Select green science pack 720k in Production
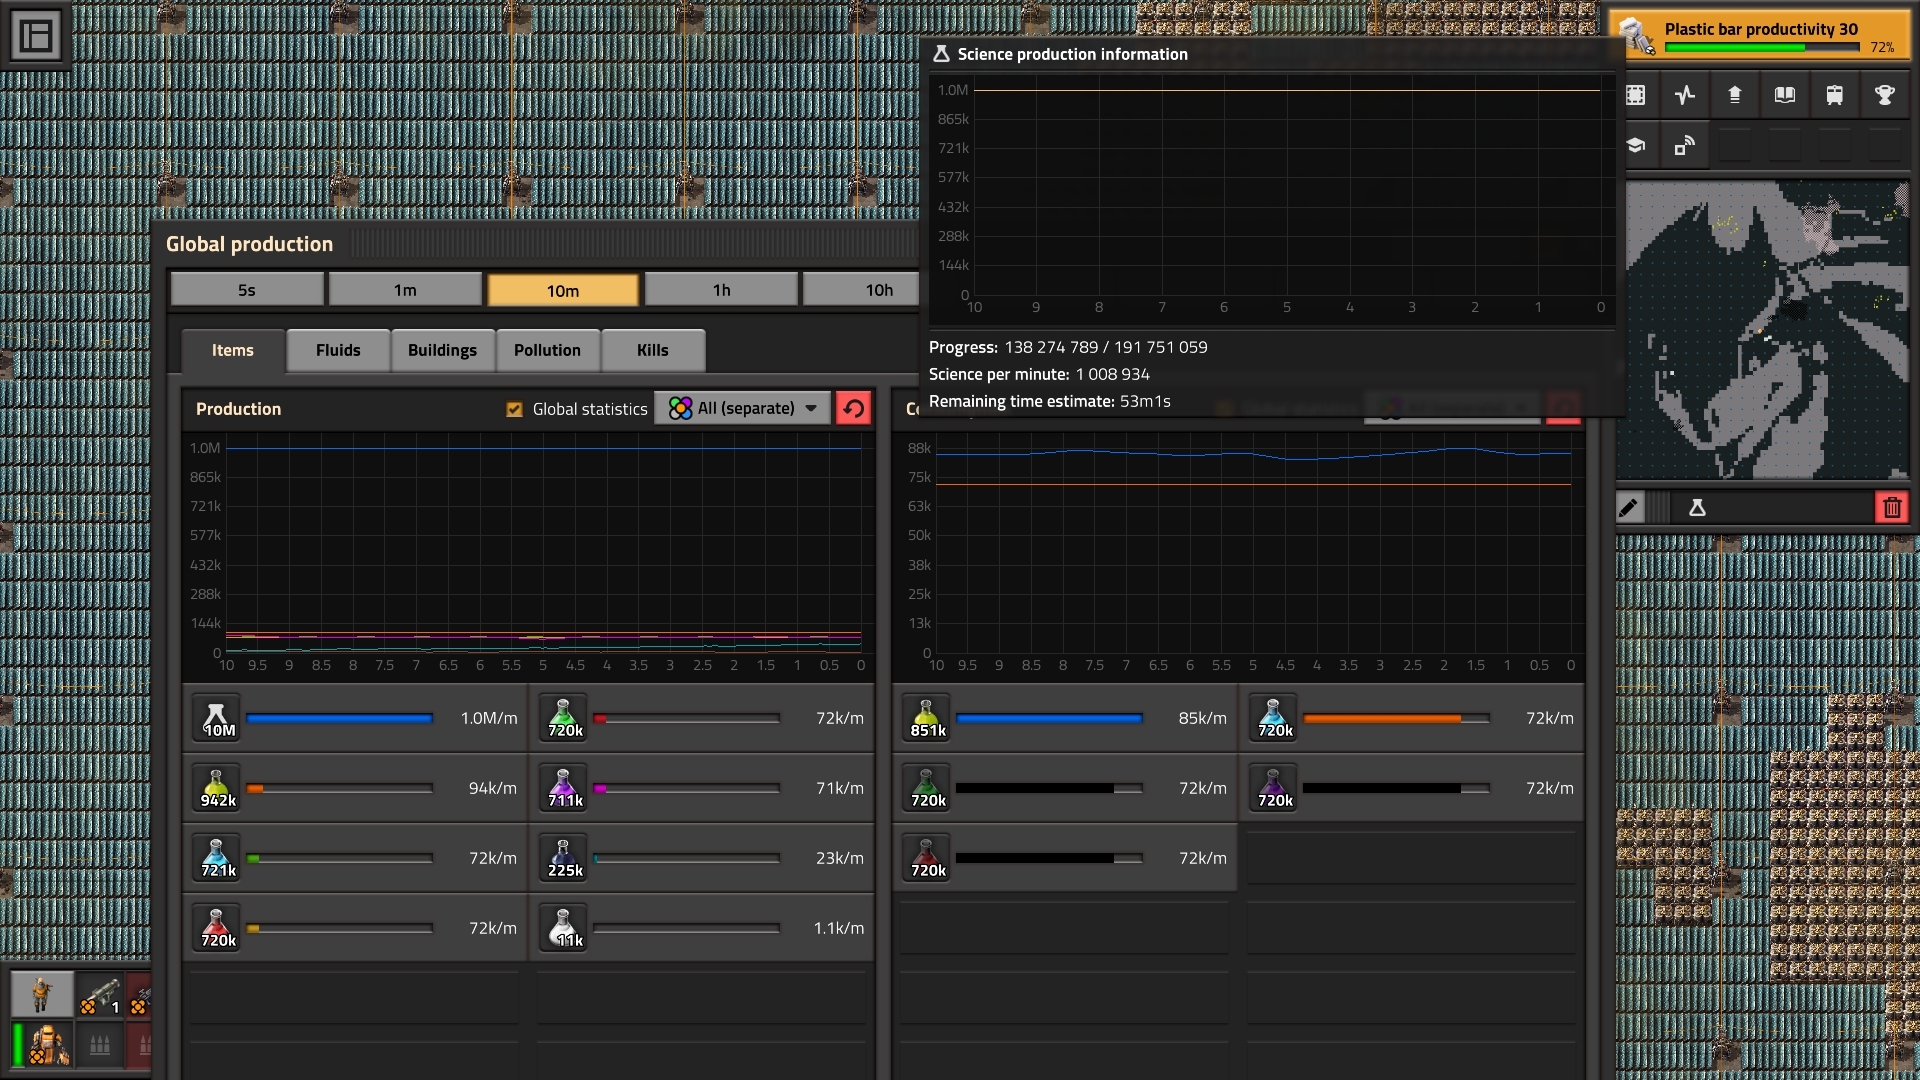The image size is (1920, 1080). [x=564, y=718]
